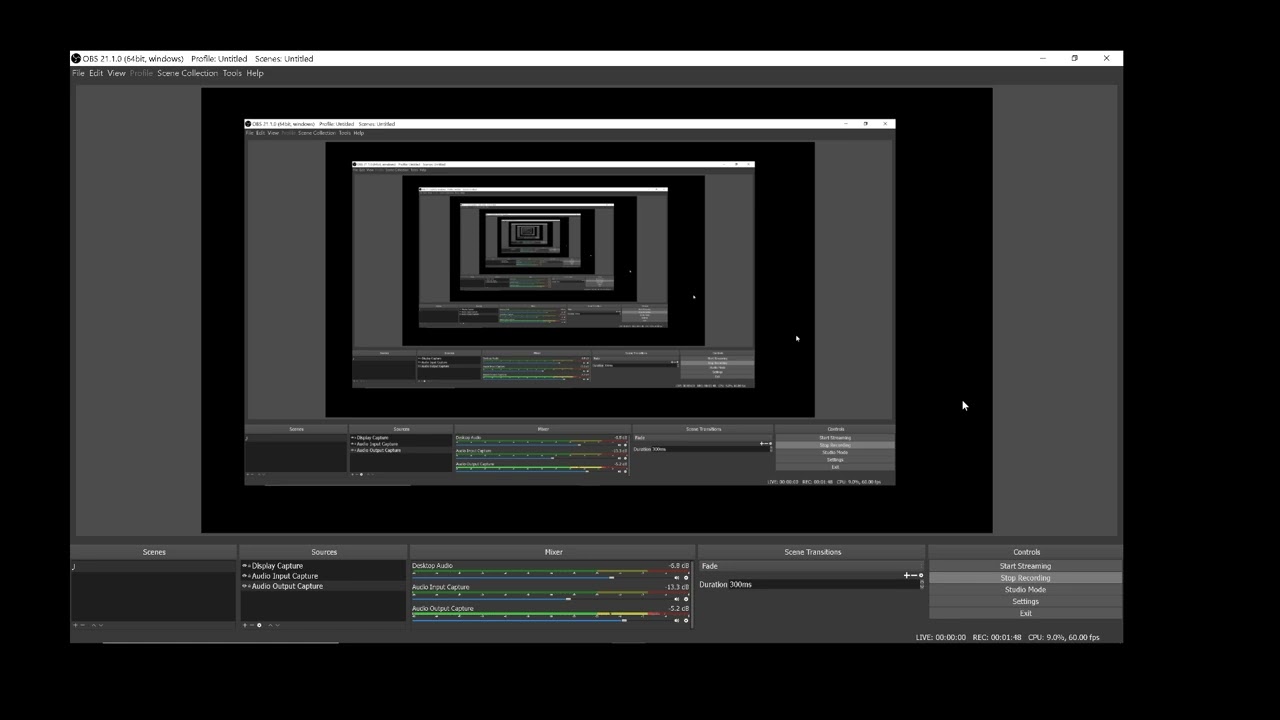
Task: Move source down using the Sources panel arrow
Action: click(x=278, y=625)
